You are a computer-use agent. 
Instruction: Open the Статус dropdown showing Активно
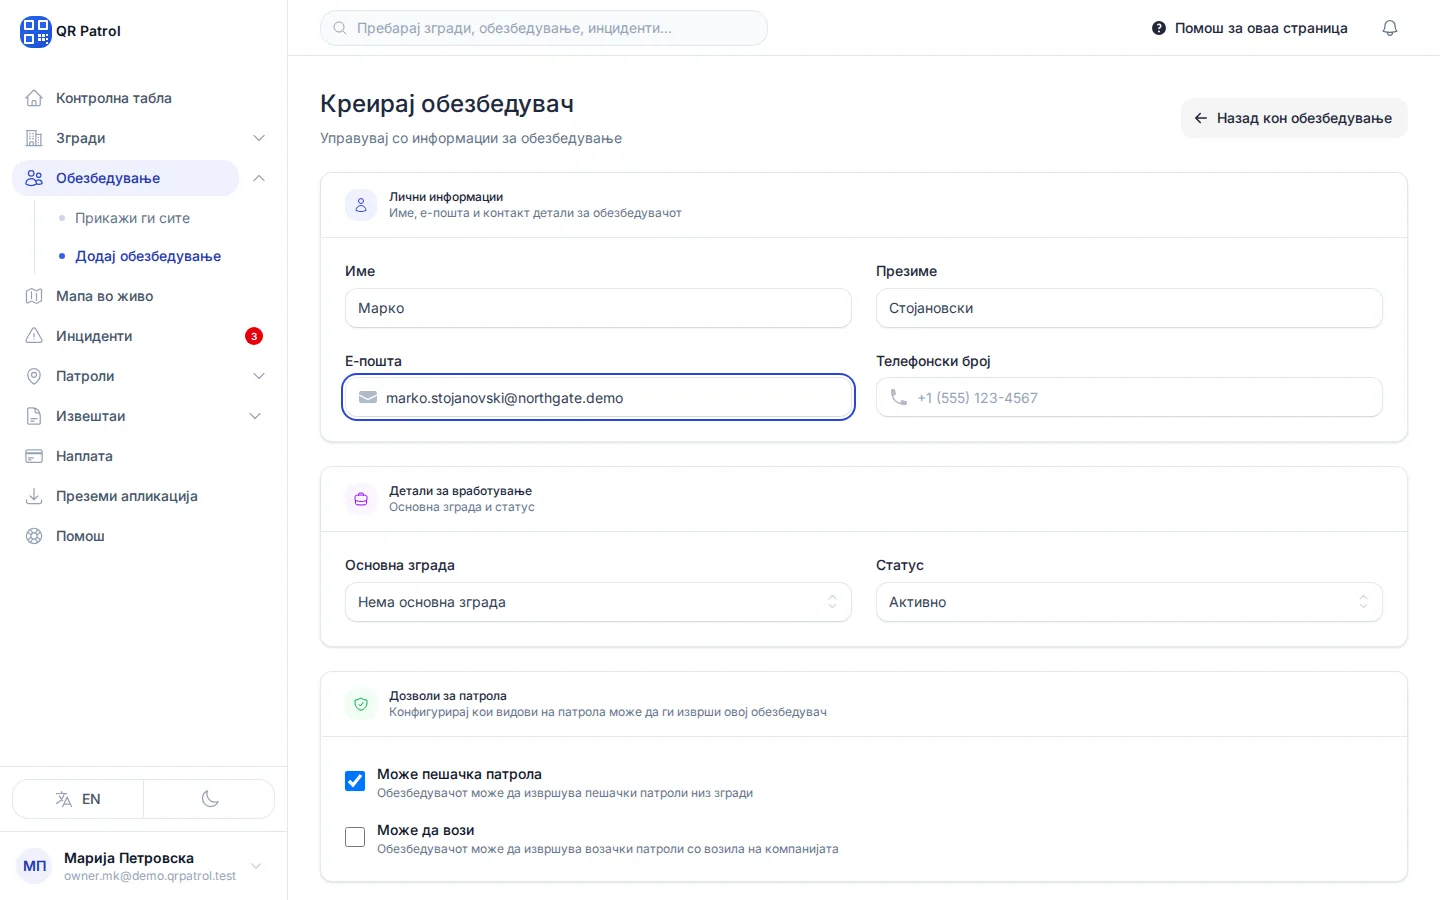[x=1129, y=602]
